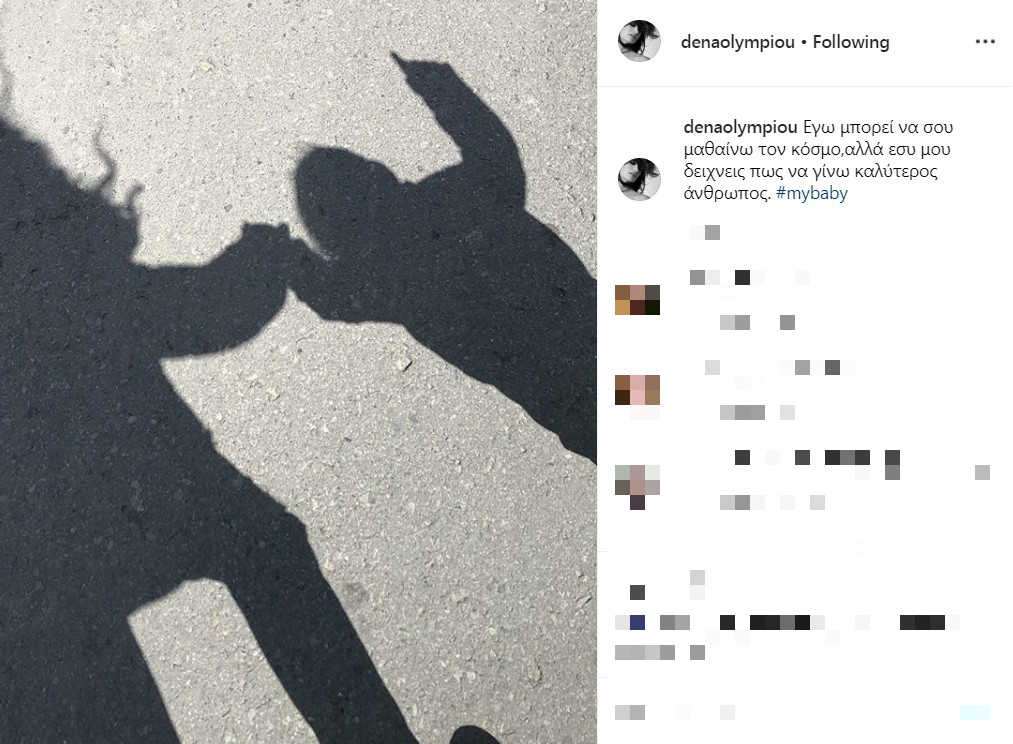Click the blurred post date beneath likes
The image size is (1013, 744).
pyautogui.click(x=660, y=652)
